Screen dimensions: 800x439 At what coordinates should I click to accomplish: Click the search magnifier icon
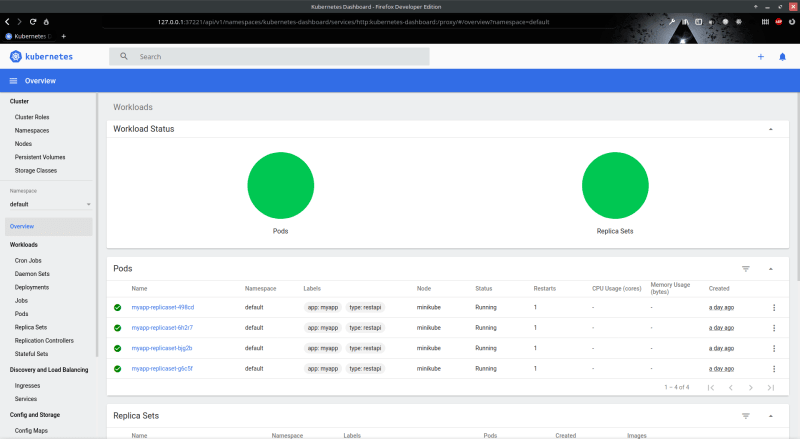[x=123, y=56]
